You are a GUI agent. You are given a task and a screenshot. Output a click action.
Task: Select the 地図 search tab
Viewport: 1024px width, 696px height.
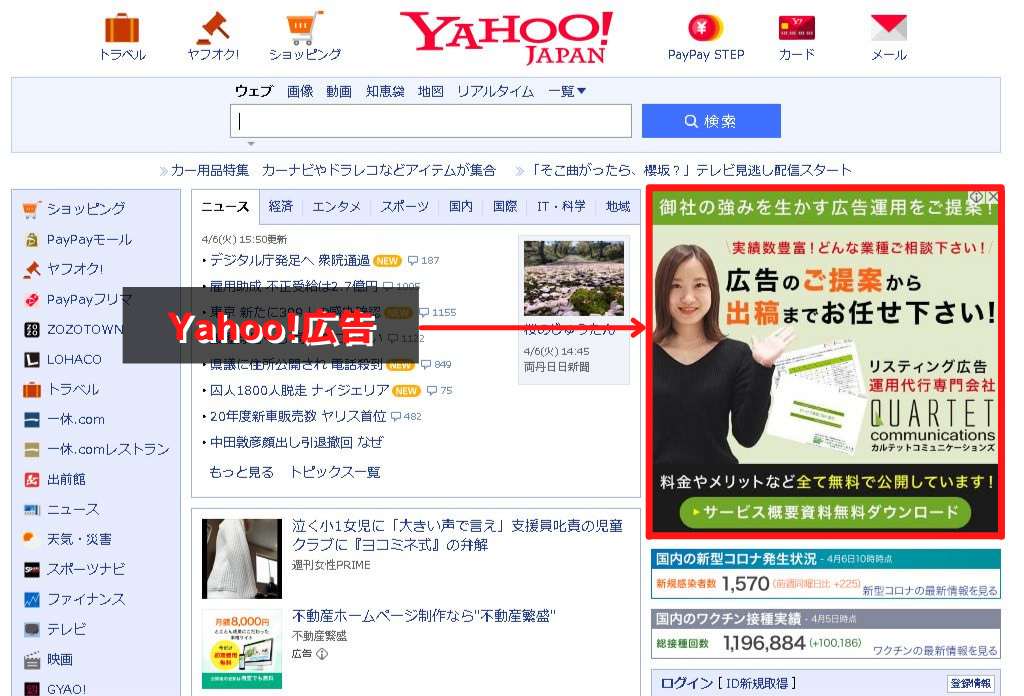click(x=430, y=91)
